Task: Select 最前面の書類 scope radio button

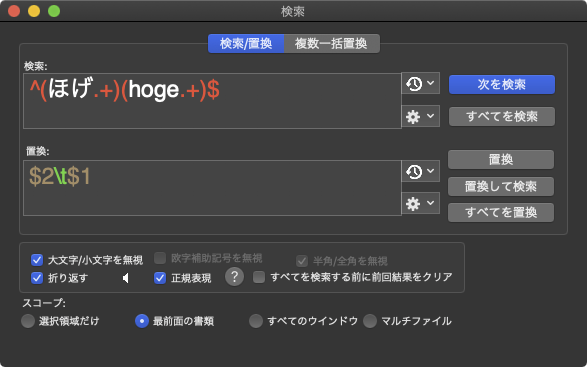Action: pos(142,321)
